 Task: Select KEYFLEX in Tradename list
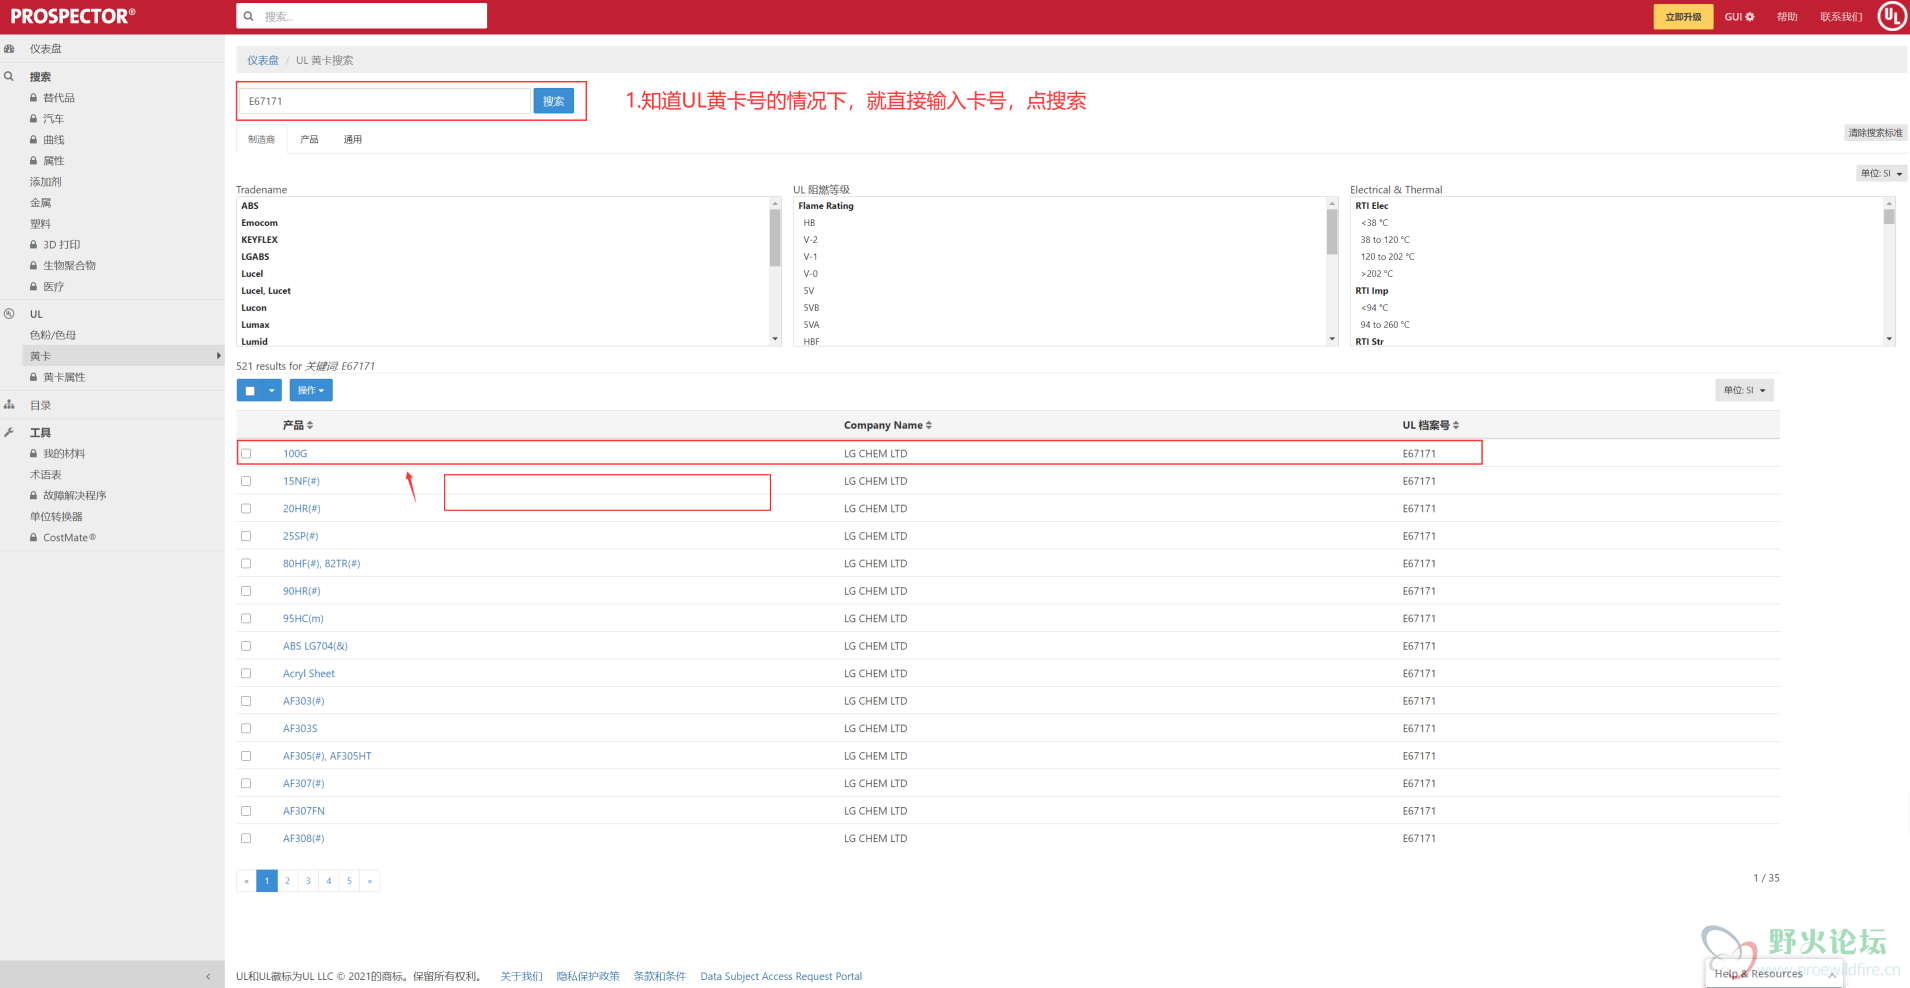[x=260, y=240]
